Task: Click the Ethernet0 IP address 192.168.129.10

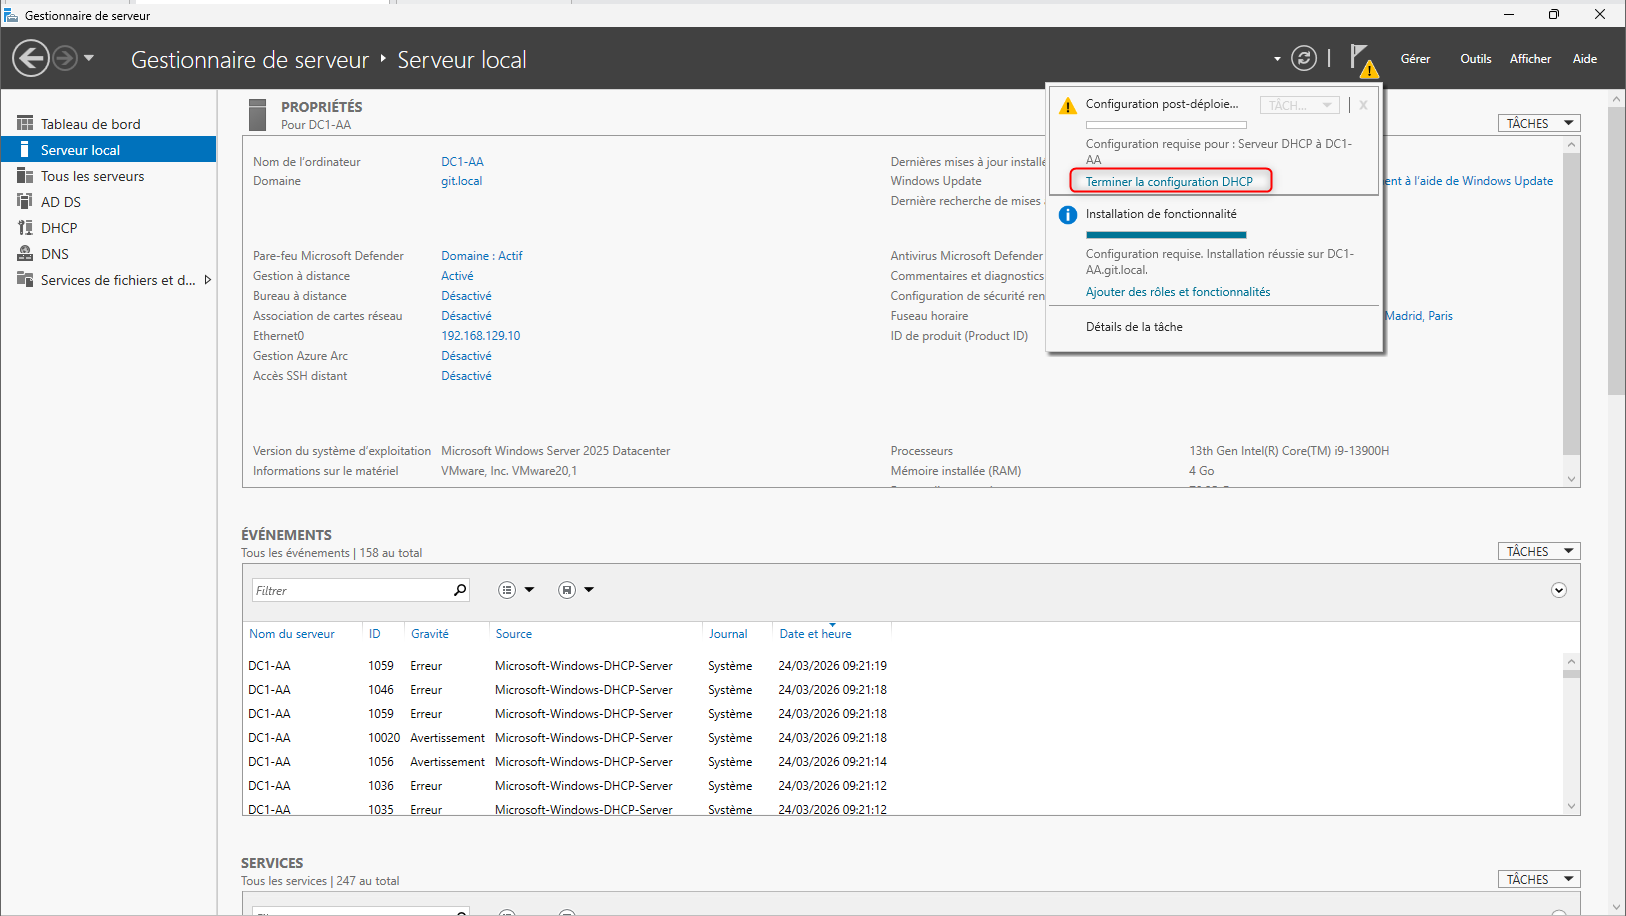Action: click(481, 336)
